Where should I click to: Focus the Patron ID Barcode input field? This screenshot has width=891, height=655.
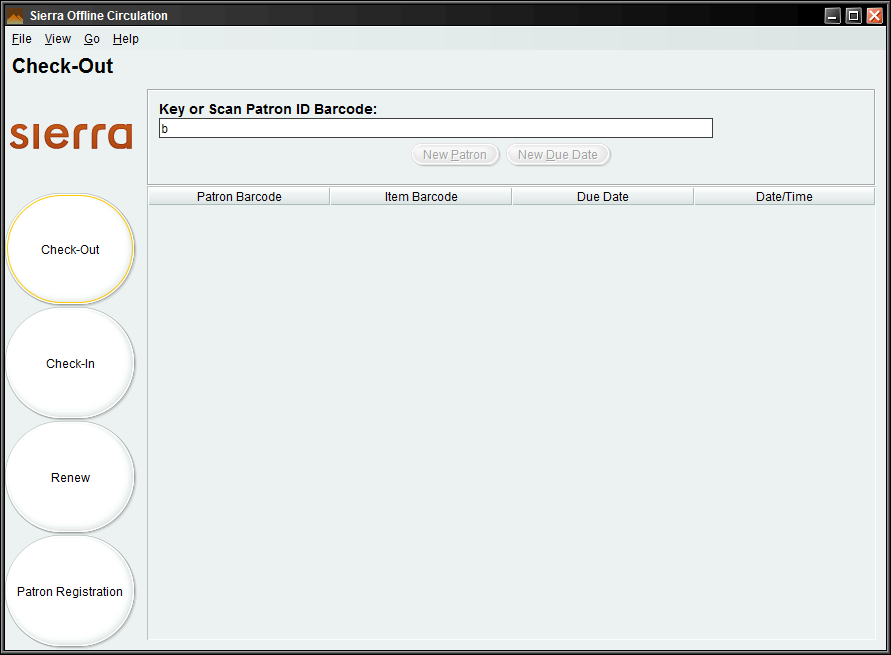tap(436, 128)
